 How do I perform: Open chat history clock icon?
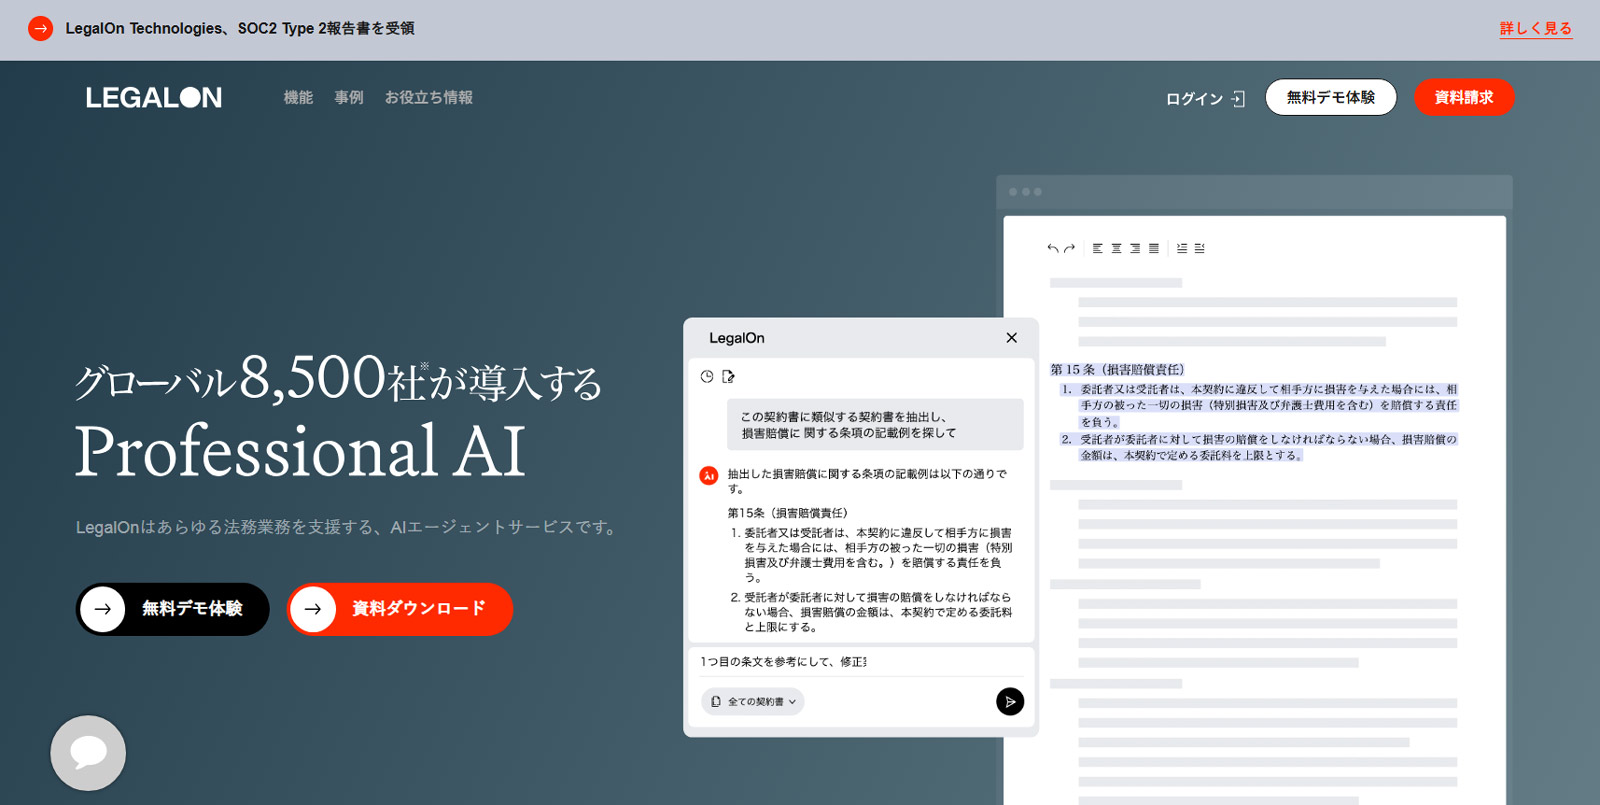(x=707, y=376)
